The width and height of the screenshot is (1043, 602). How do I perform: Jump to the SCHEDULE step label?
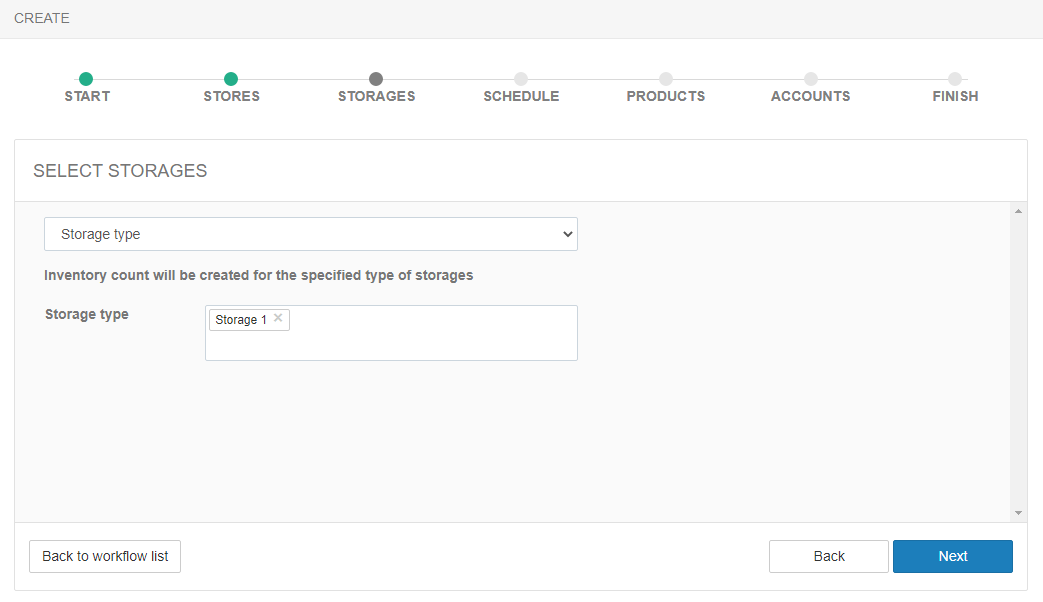521,97
